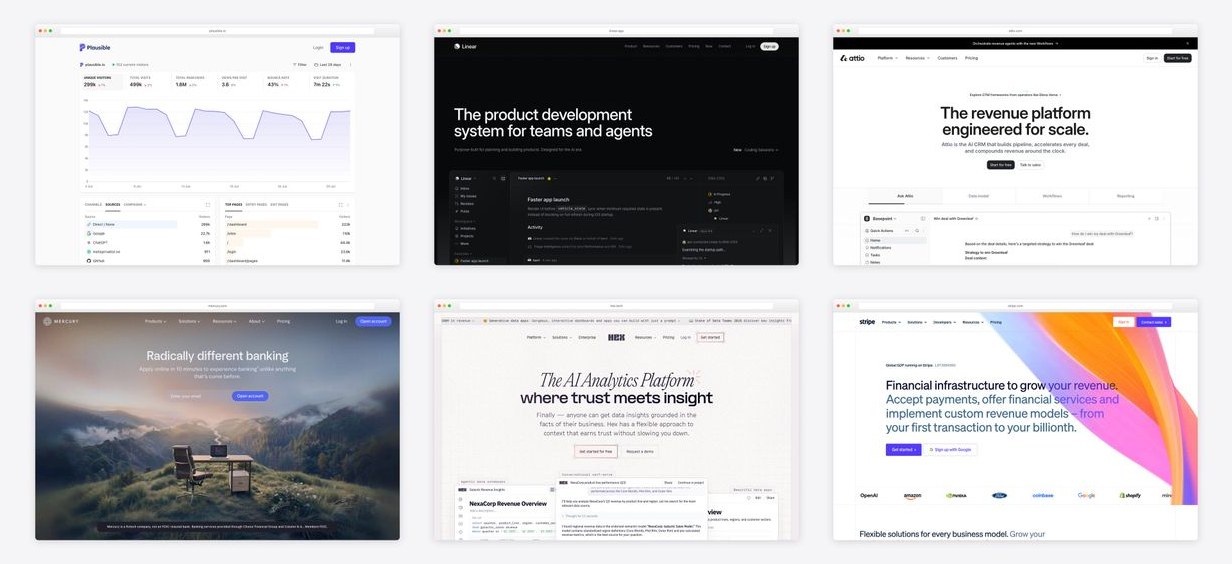1232x564 pixels.
Task: Switch to the Top Pages tab in Plausible
Action: (x=234, y=205)
